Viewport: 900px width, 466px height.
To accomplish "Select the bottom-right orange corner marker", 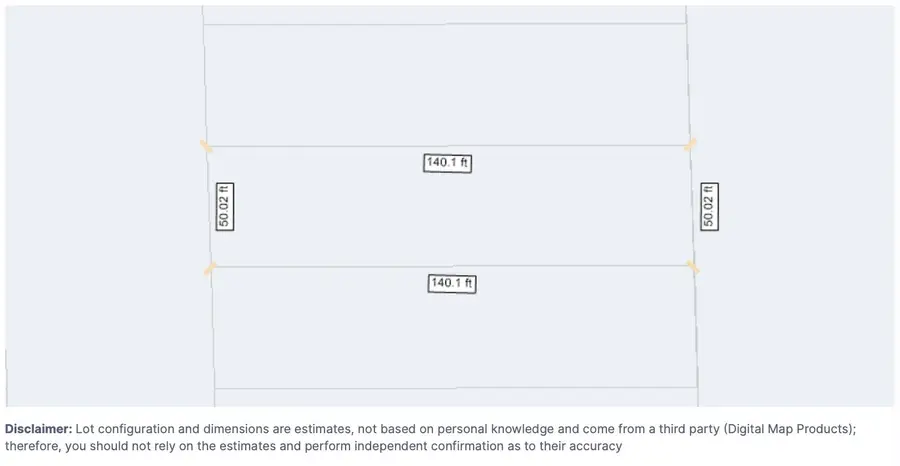I will click(x=693, y=267).
